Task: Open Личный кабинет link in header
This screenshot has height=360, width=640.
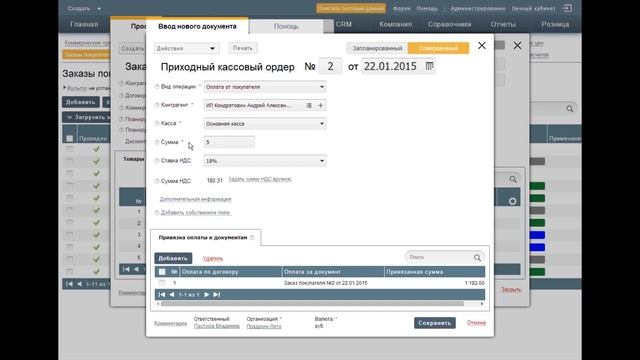Action: tap(533, 8)
